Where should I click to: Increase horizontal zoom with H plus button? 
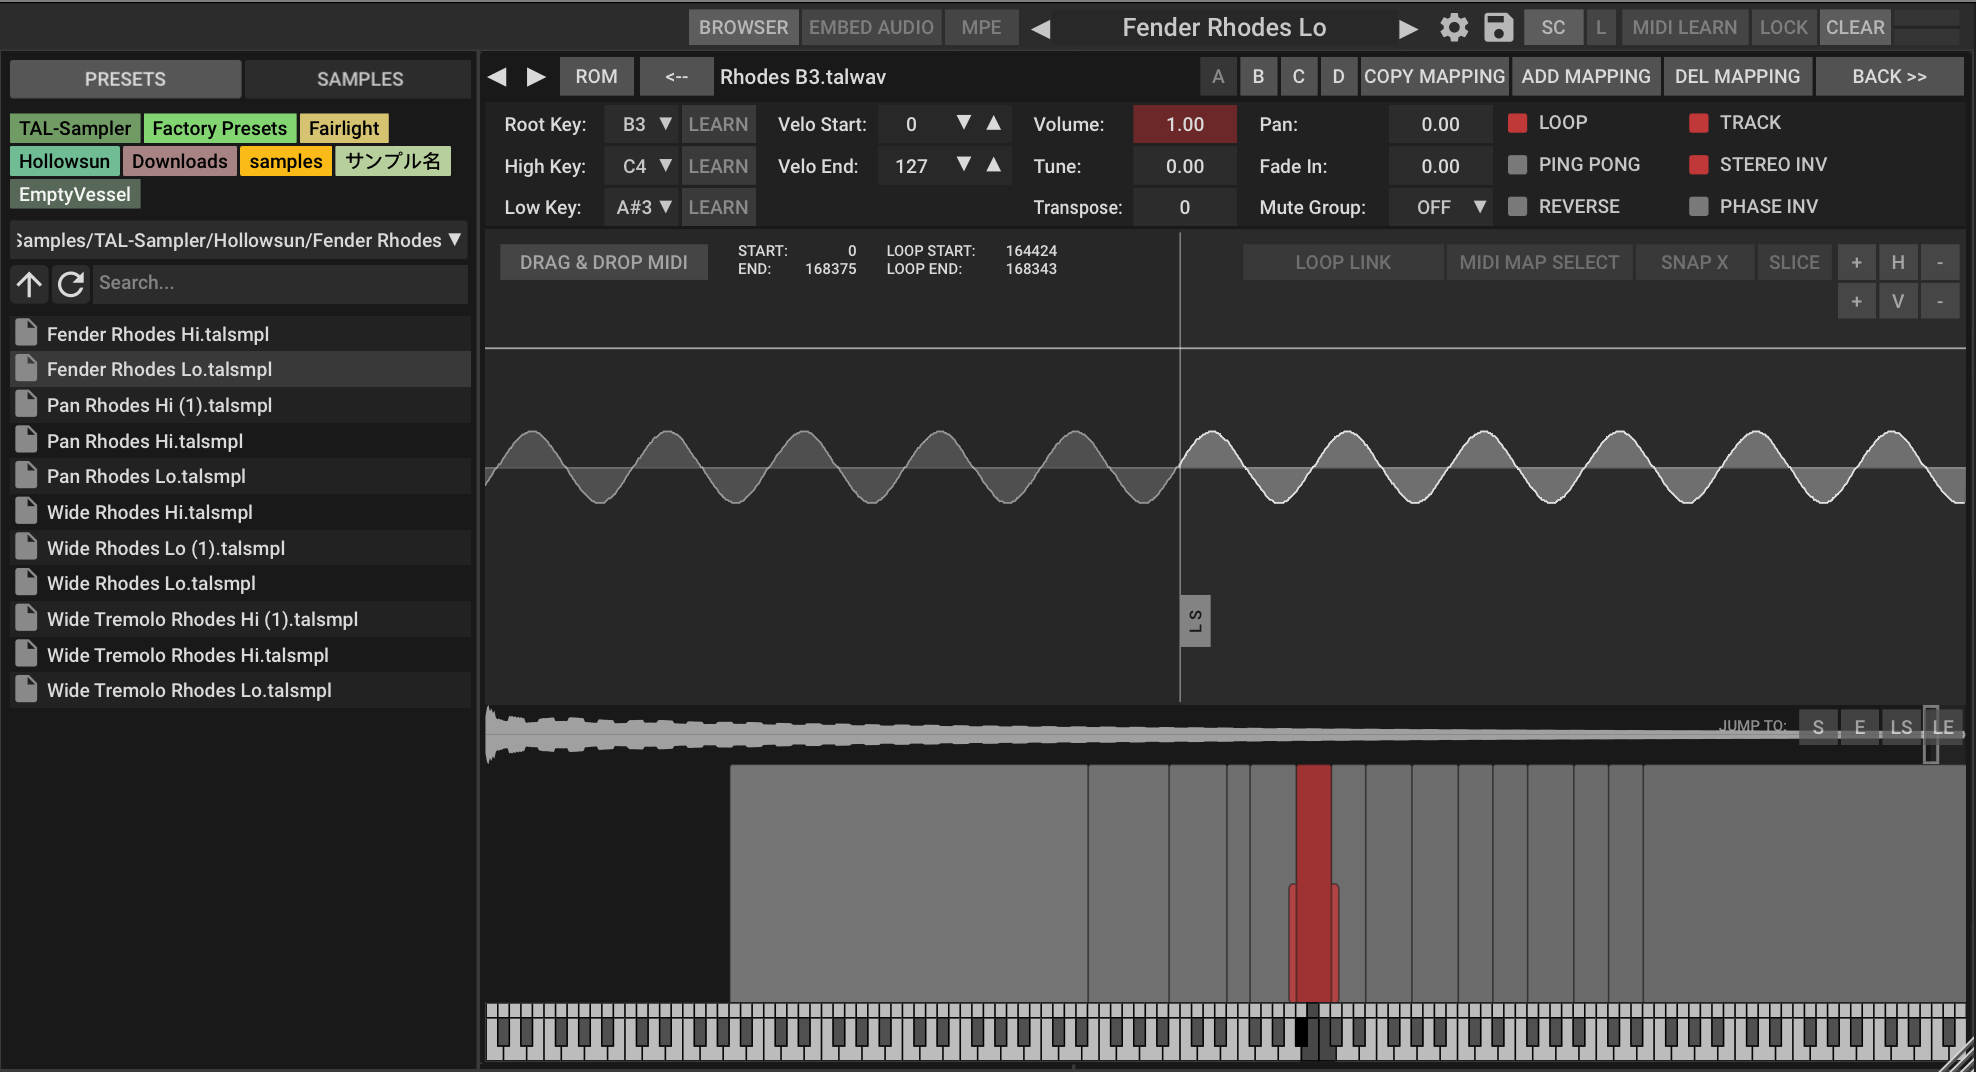pos(1856,263)
